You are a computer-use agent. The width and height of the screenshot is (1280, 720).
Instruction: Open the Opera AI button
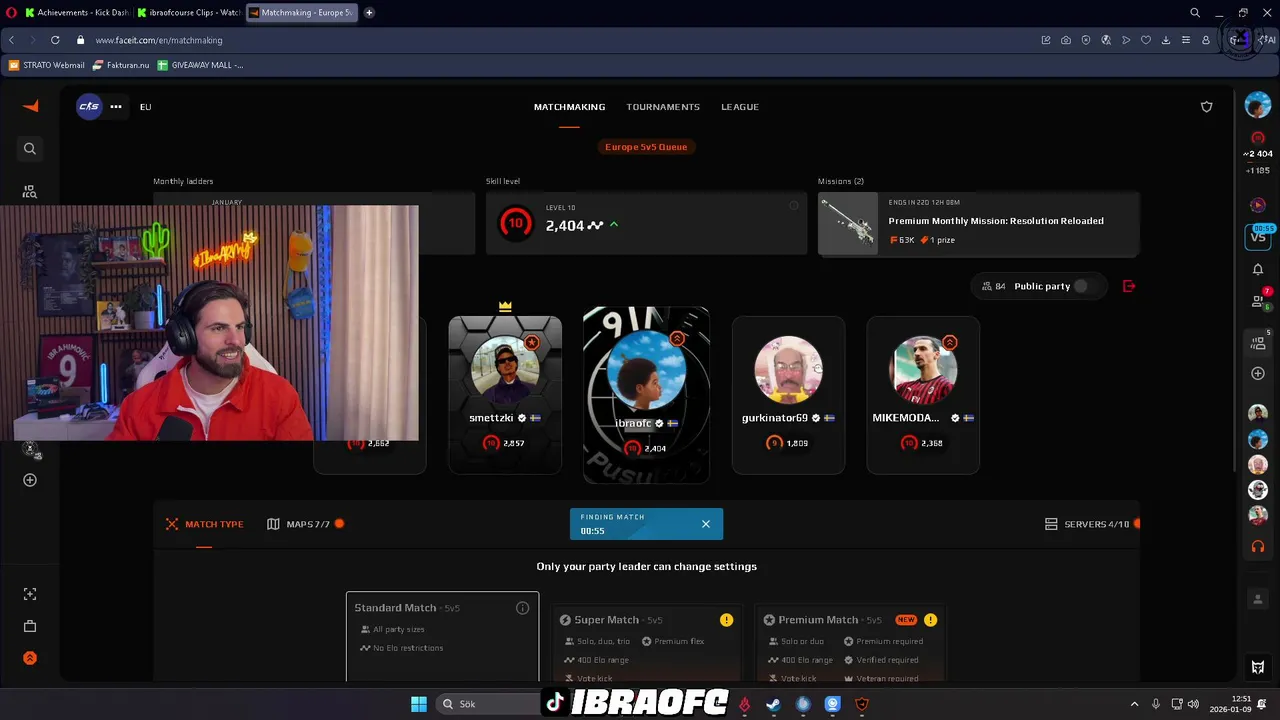1267,40
